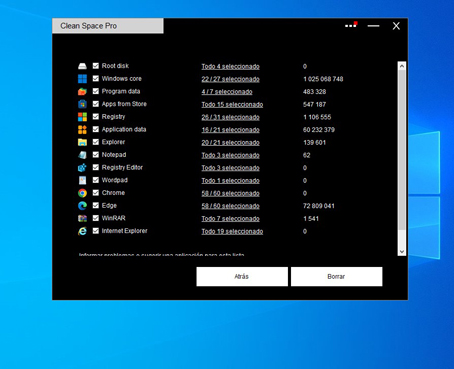Click the Program data size 483 328
Viewport: 454px width, 369px height.
(x=314, y=92)
